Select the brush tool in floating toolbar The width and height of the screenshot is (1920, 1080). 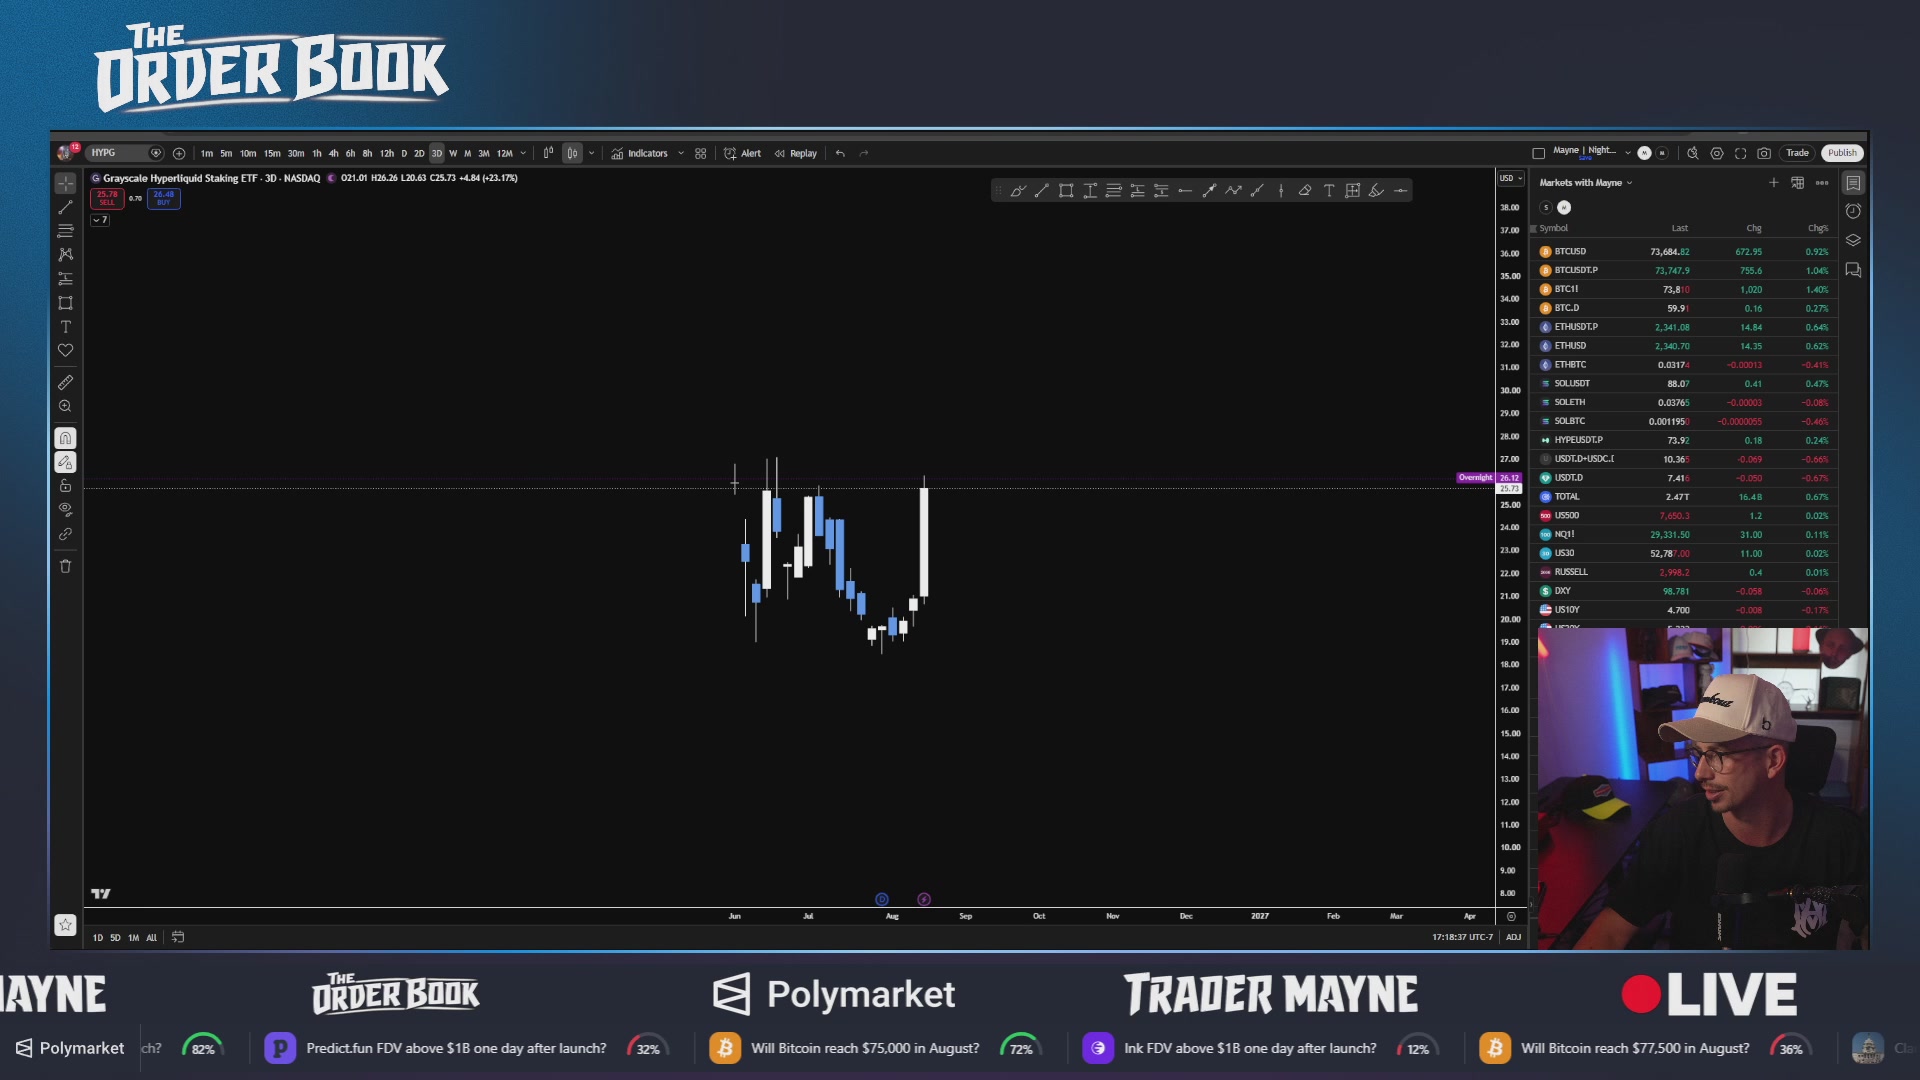coord(1018,191)
